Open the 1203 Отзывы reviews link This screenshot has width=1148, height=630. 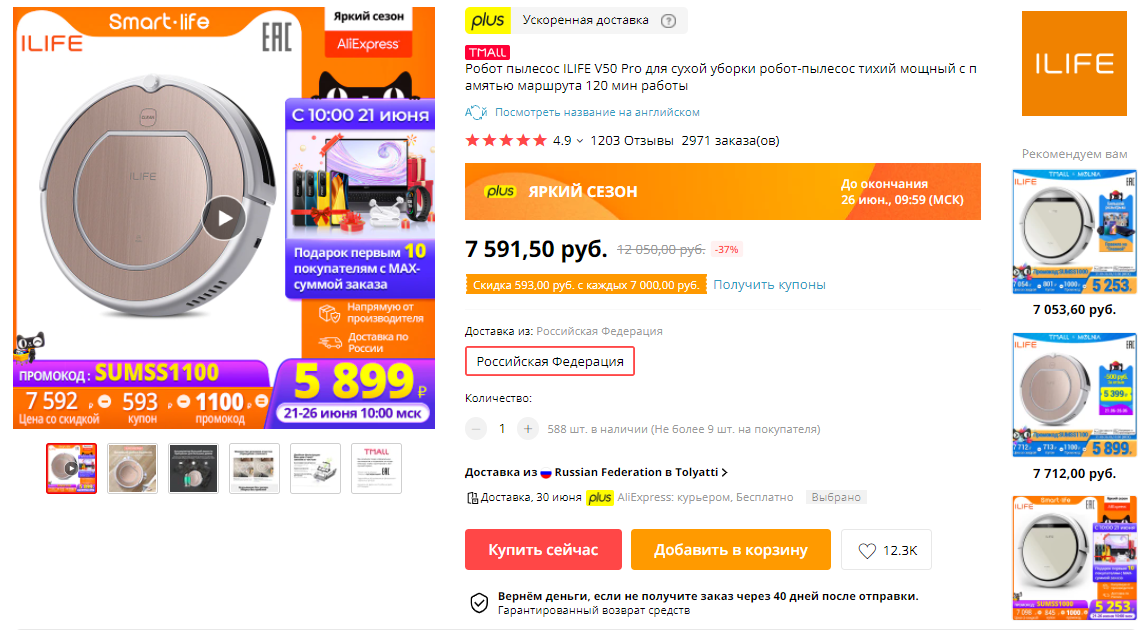click(x=632, y=141)
